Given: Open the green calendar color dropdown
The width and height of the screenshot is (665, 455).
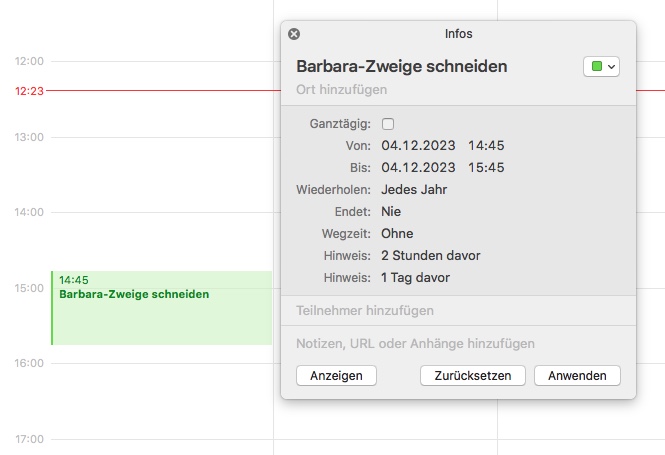Looking at the screenshot, I should [x=601, y=66].
